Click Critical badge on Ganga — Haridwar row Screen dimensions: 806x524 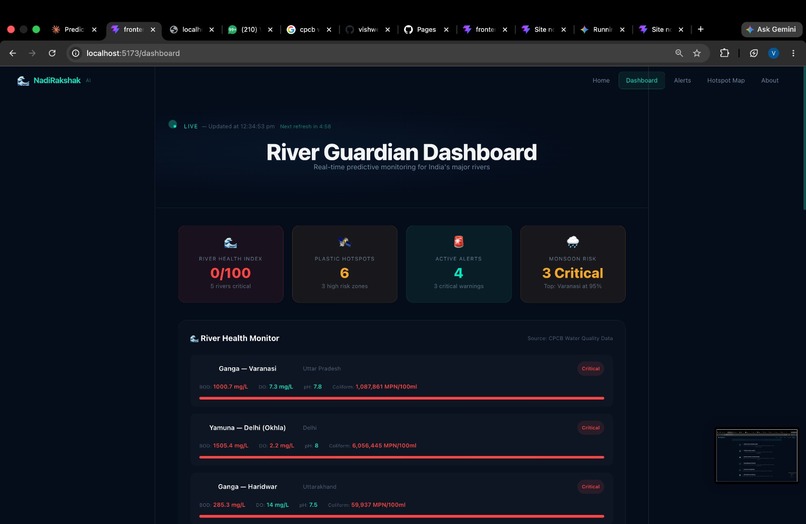point(591,486)
